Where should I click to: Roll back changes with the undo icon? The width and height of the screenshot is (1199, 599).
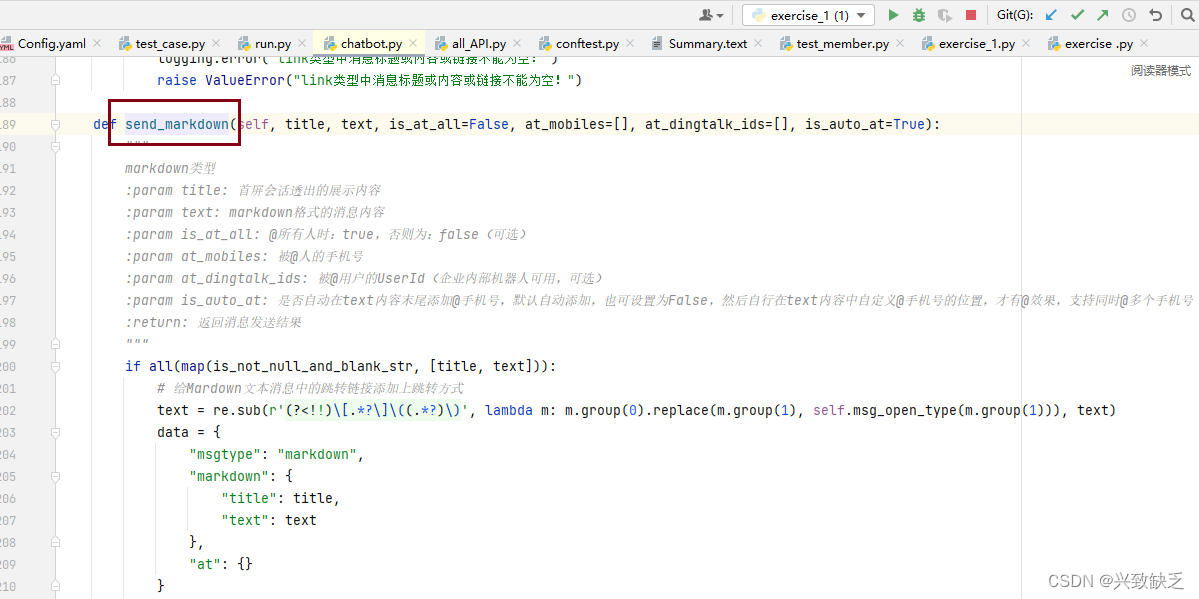[1155, 15]
